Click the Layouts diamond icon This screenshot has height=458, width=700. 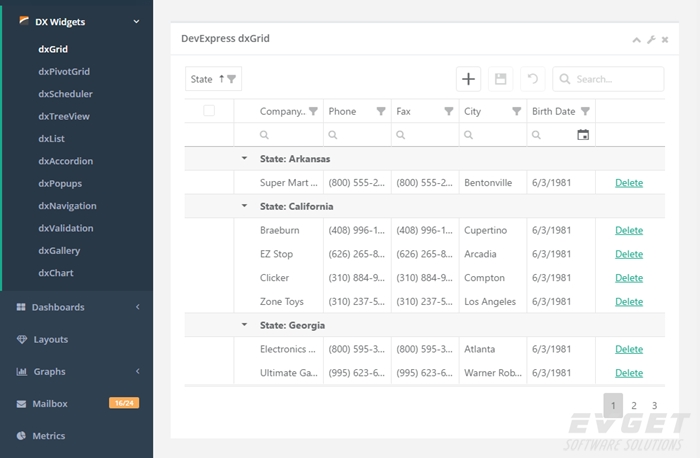[21, 339]
